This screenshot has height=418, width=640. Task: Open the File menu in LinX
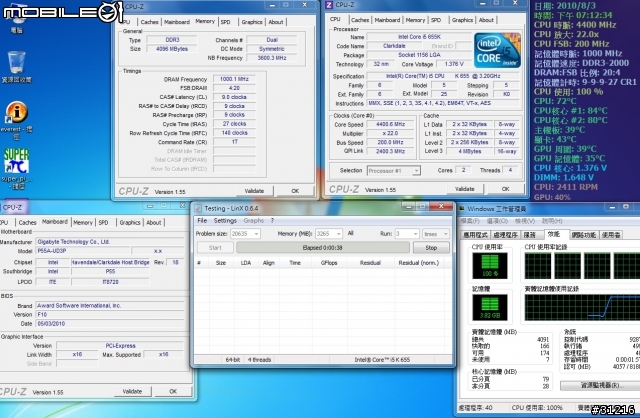pos(202,220)
